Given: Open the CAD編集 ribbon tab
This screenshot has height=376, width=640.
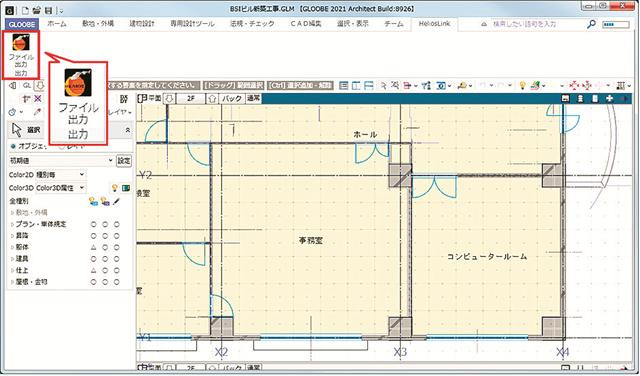Looking at the screenshot, I should click(306, 24).
